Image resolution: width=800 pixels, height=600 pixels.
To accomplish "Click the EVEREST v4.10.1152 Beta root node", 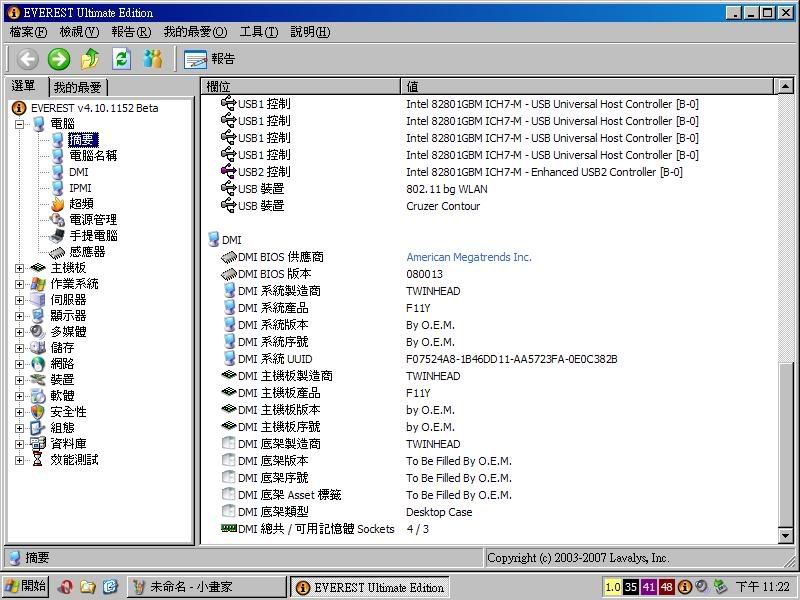I will (94, 108).
